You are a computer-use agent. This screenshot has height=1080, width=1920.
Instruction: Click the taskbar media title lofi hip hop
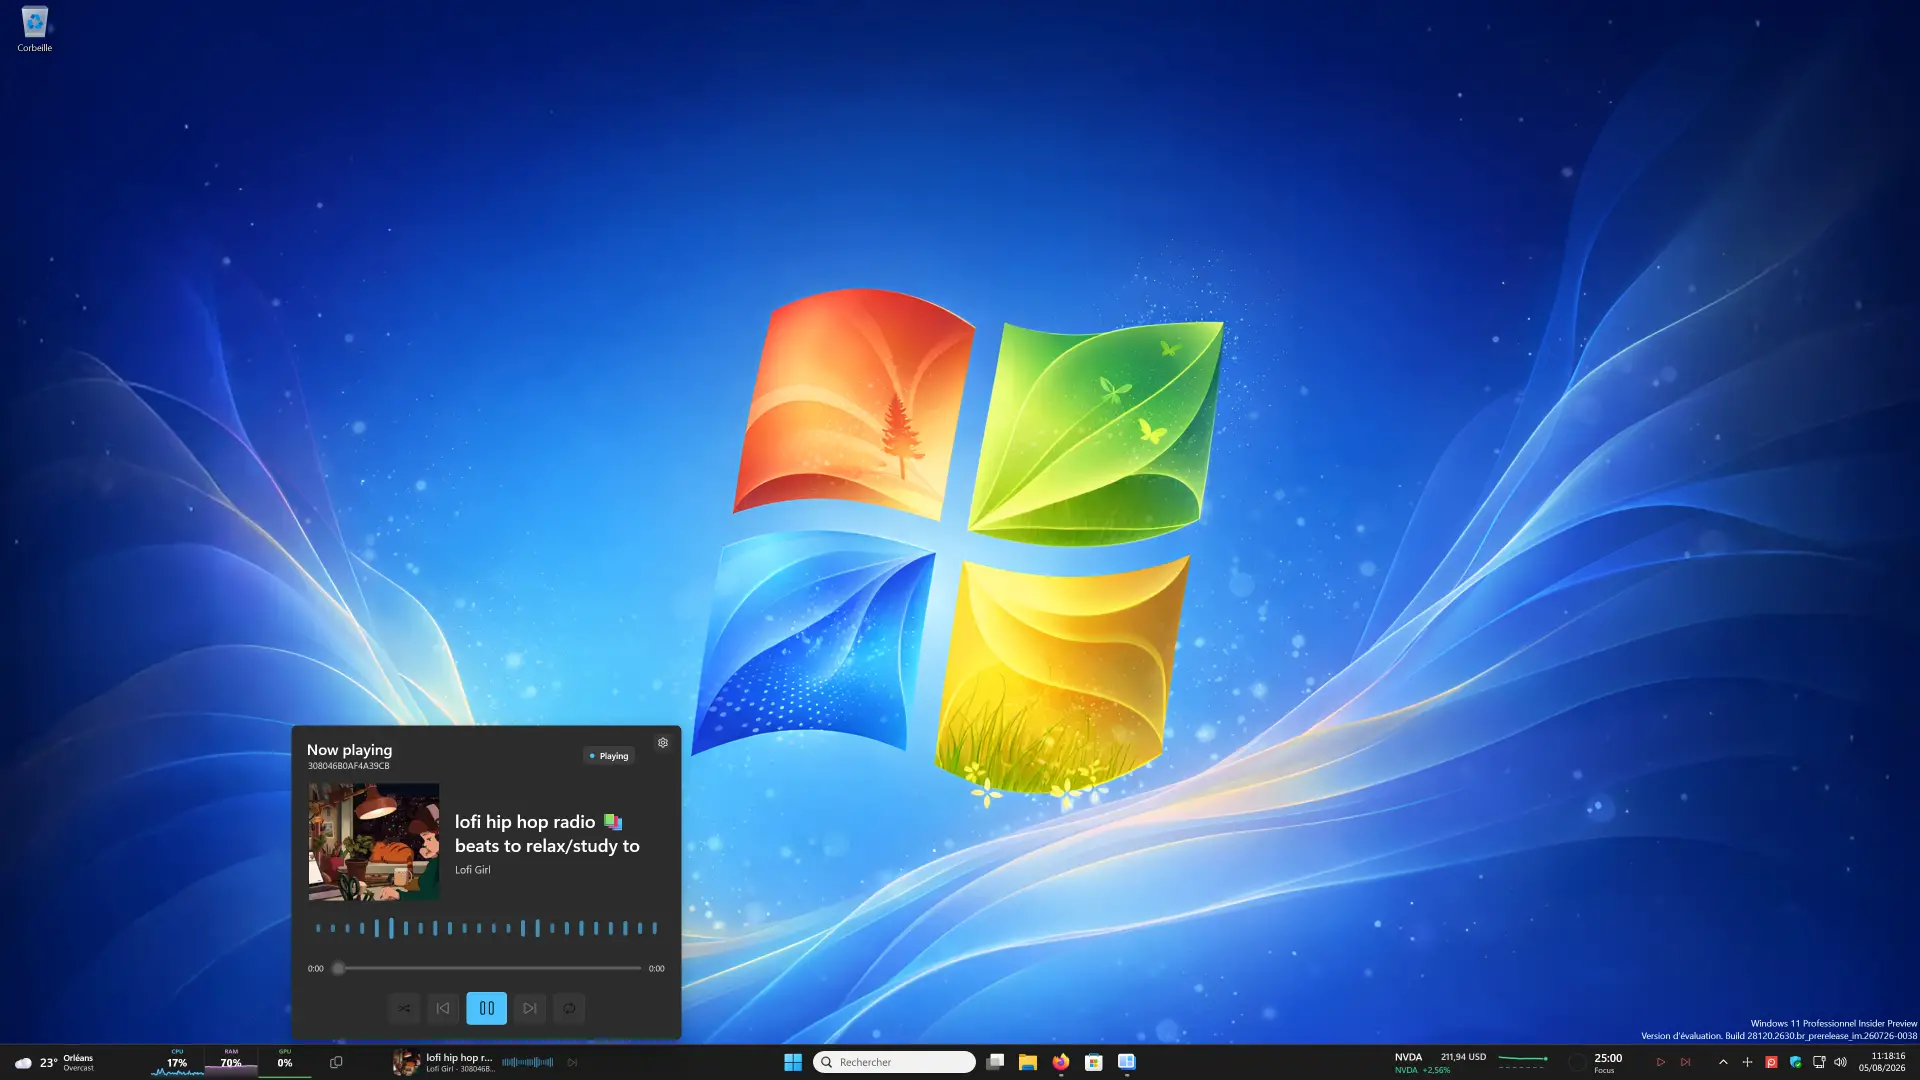click(x=459, y=1057)
